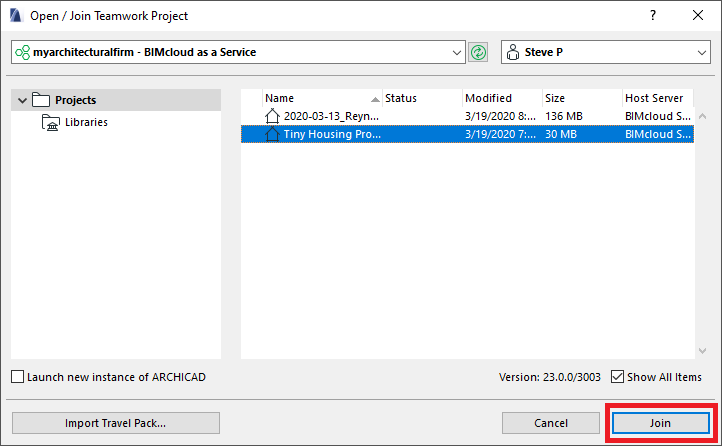Click the Cancel button

click(x=550, y=423)
